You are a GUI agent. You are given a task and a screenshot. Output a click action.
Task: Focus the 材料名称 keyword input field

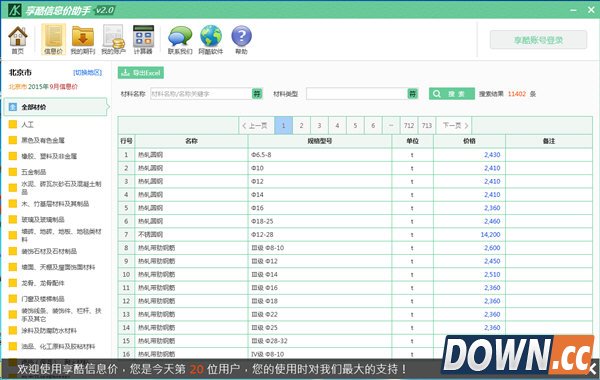coord(201,94)
